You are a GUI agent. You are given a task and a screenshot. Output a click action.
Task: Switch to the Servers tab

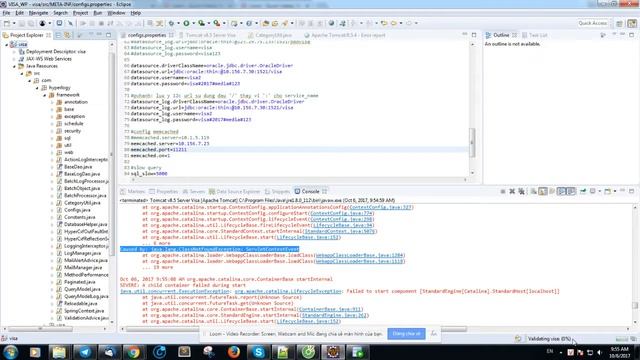[194, 191]
